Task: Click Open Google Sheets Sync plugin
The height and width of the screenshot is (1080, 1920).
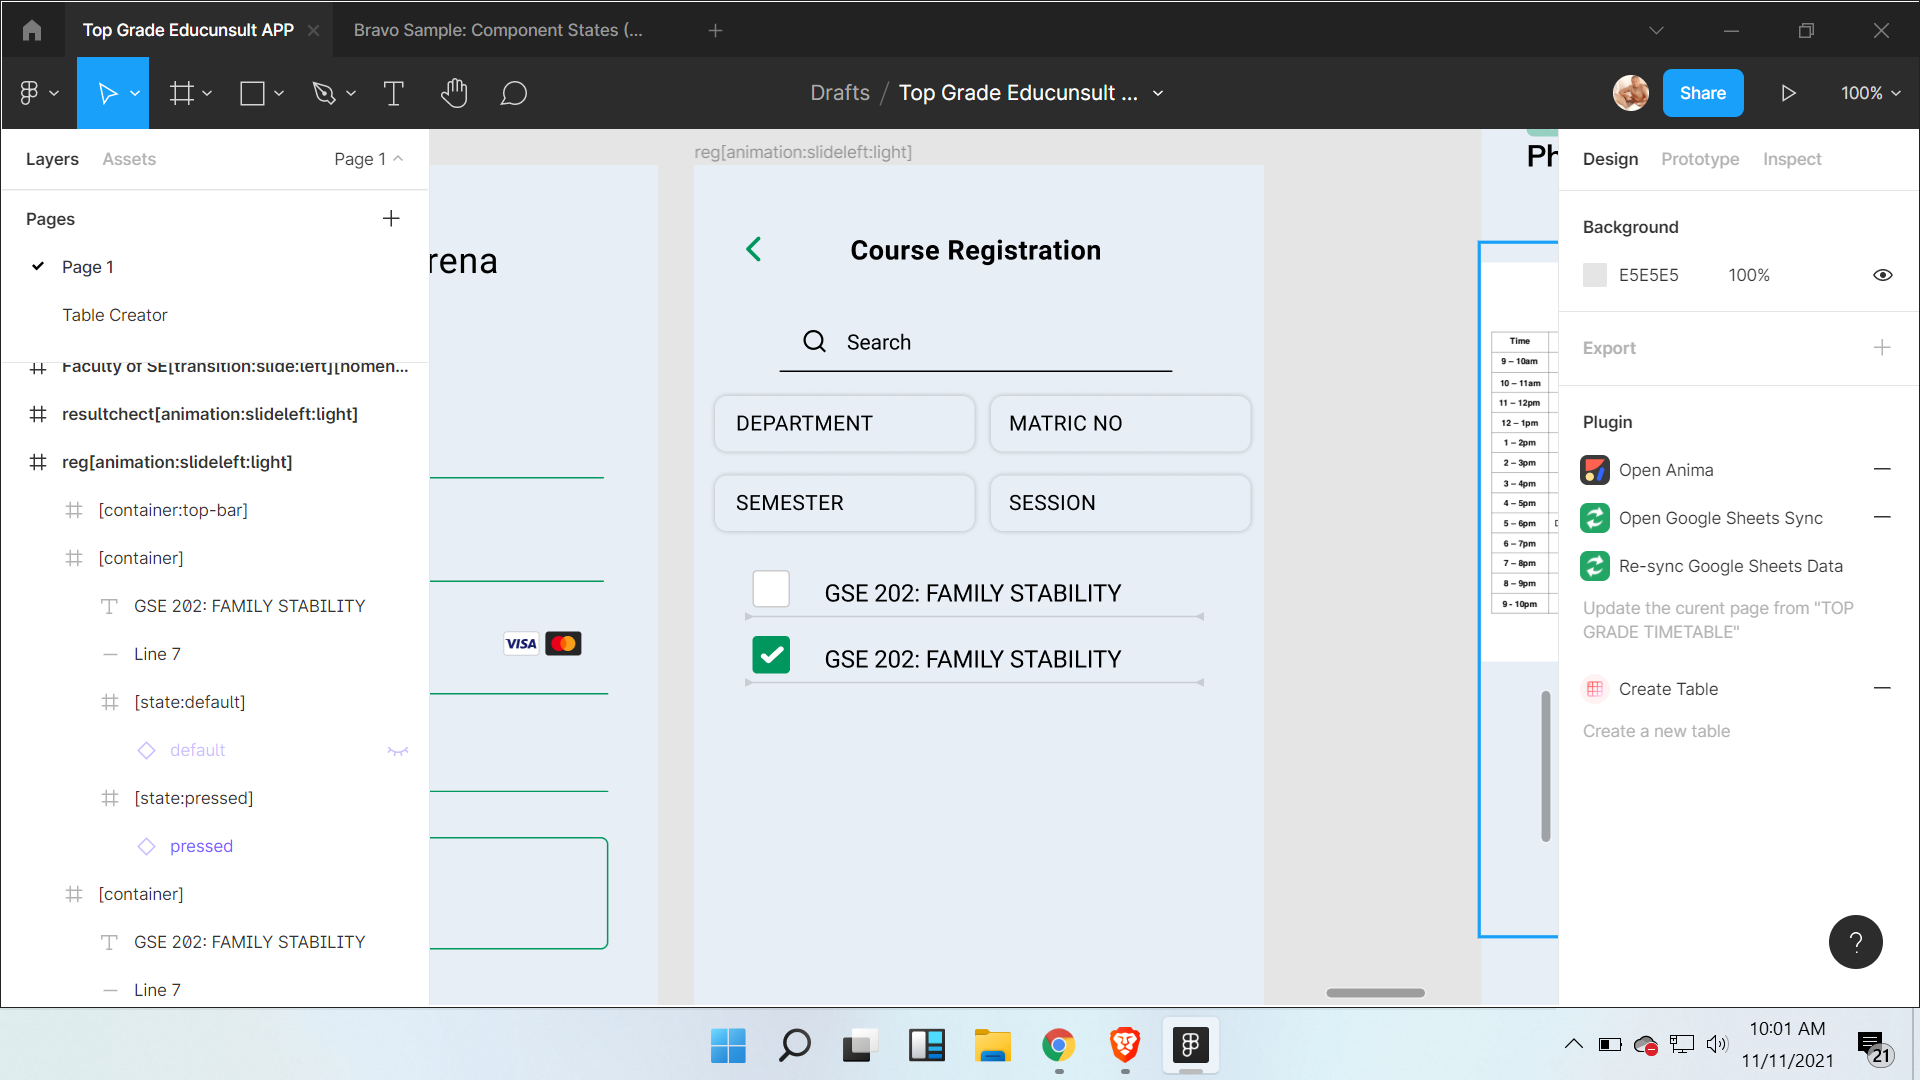Action: [x=1720, y=518]
